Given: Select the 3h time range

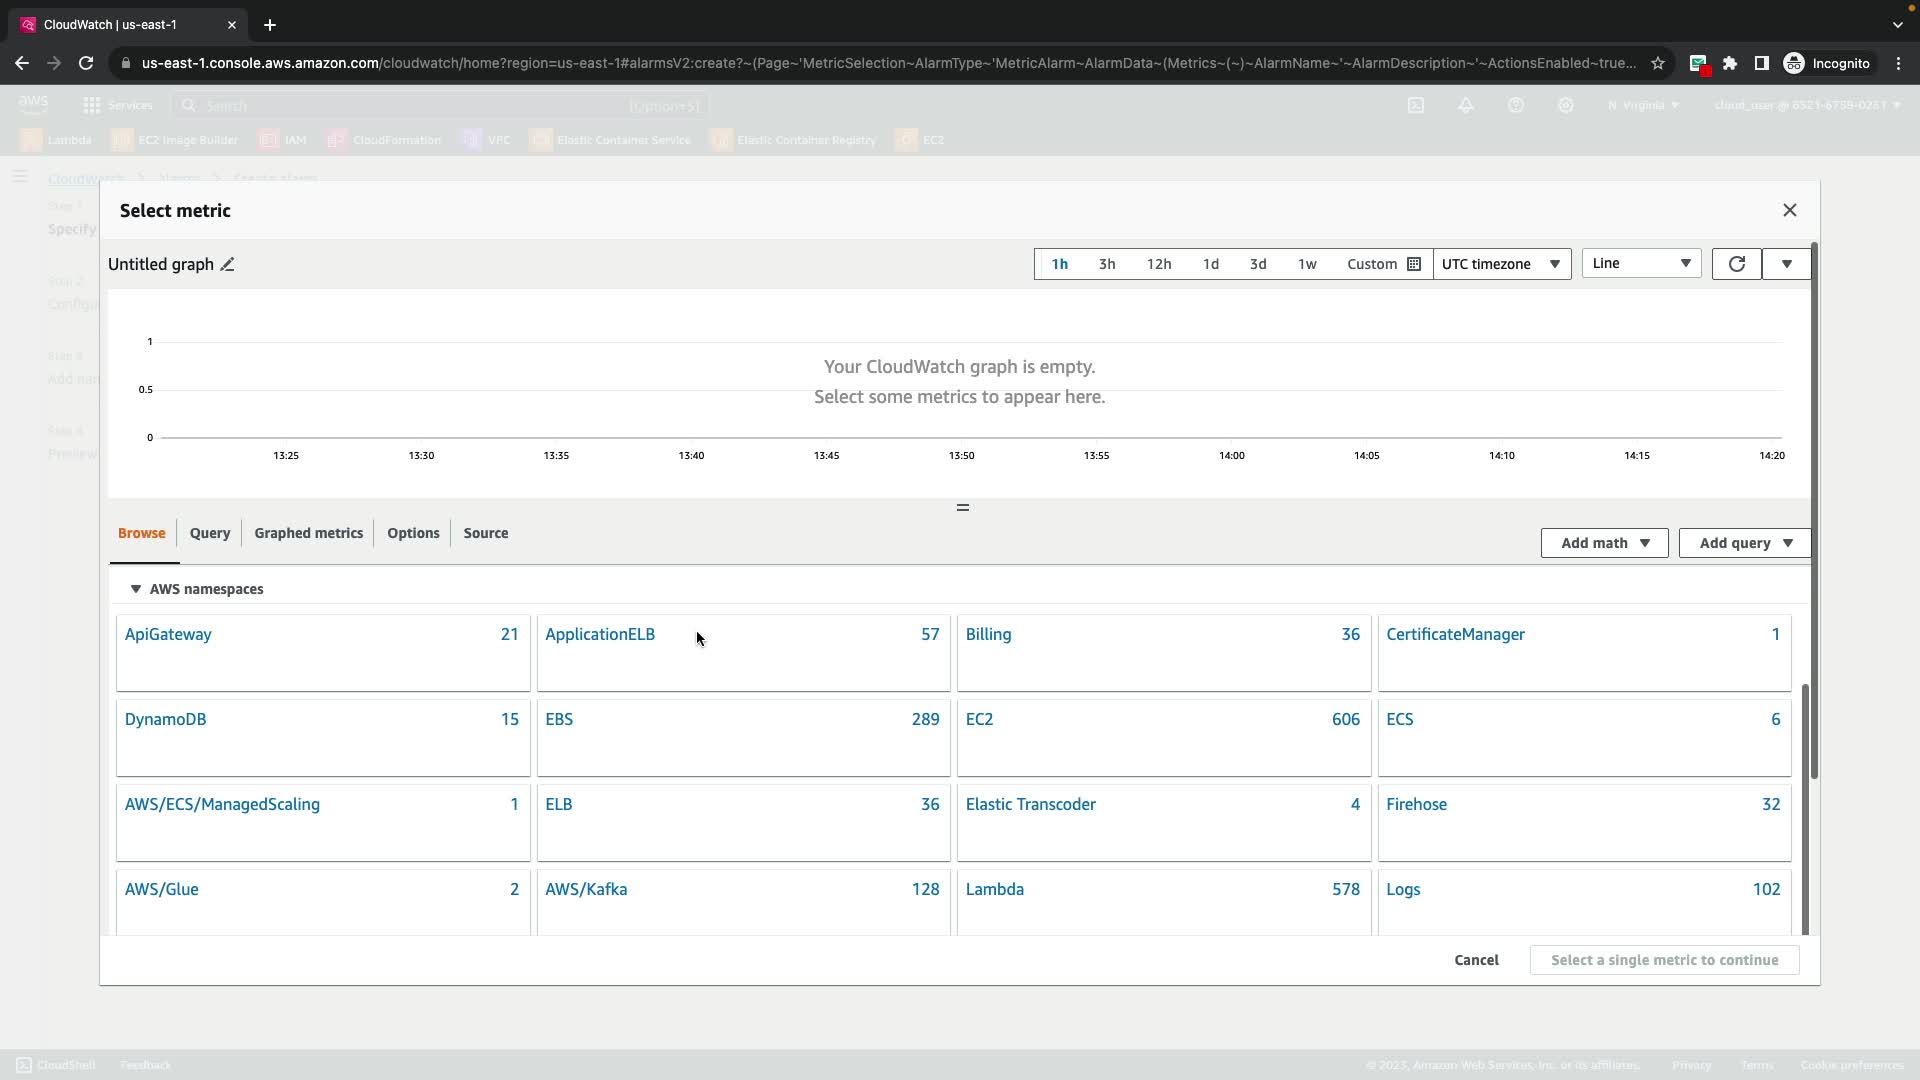Looking at the screenshot, I should [1106, 264].
